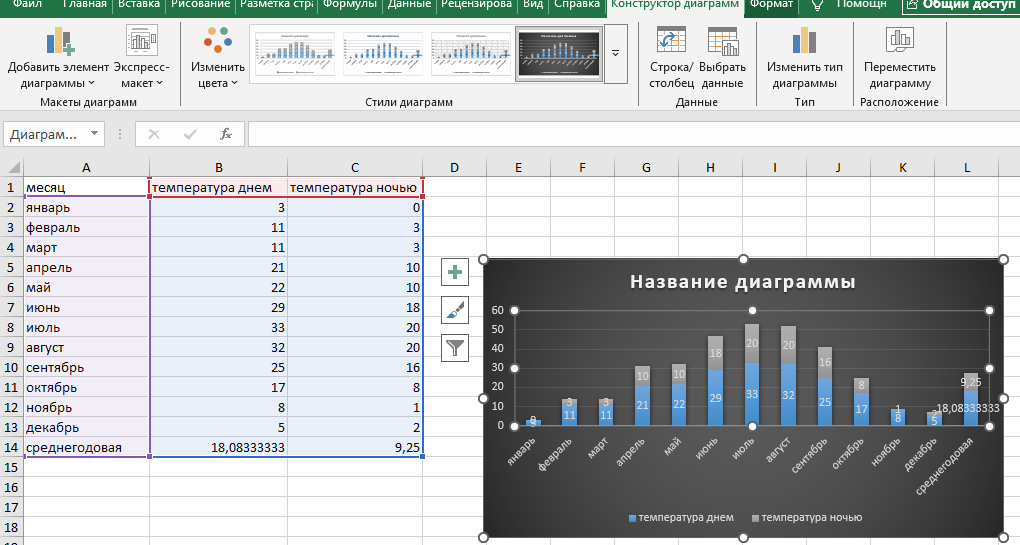1020x545 pixels.
Task: Open Change Colors (Изменить цвета) palette
Action: pyautogui.click(x=218, y=42)
